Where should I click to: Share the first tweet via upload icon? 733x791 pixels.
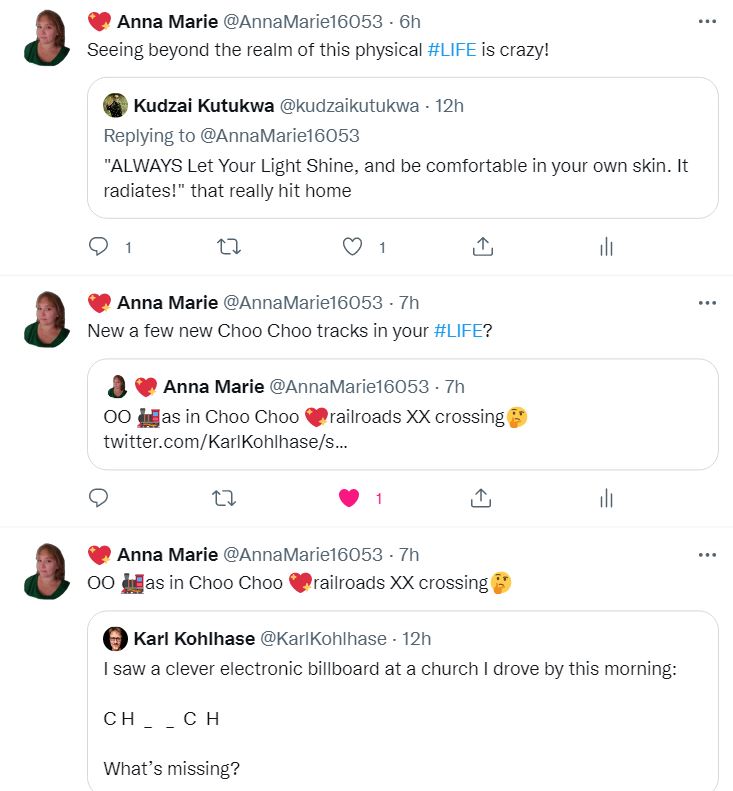tap(482, 247)
